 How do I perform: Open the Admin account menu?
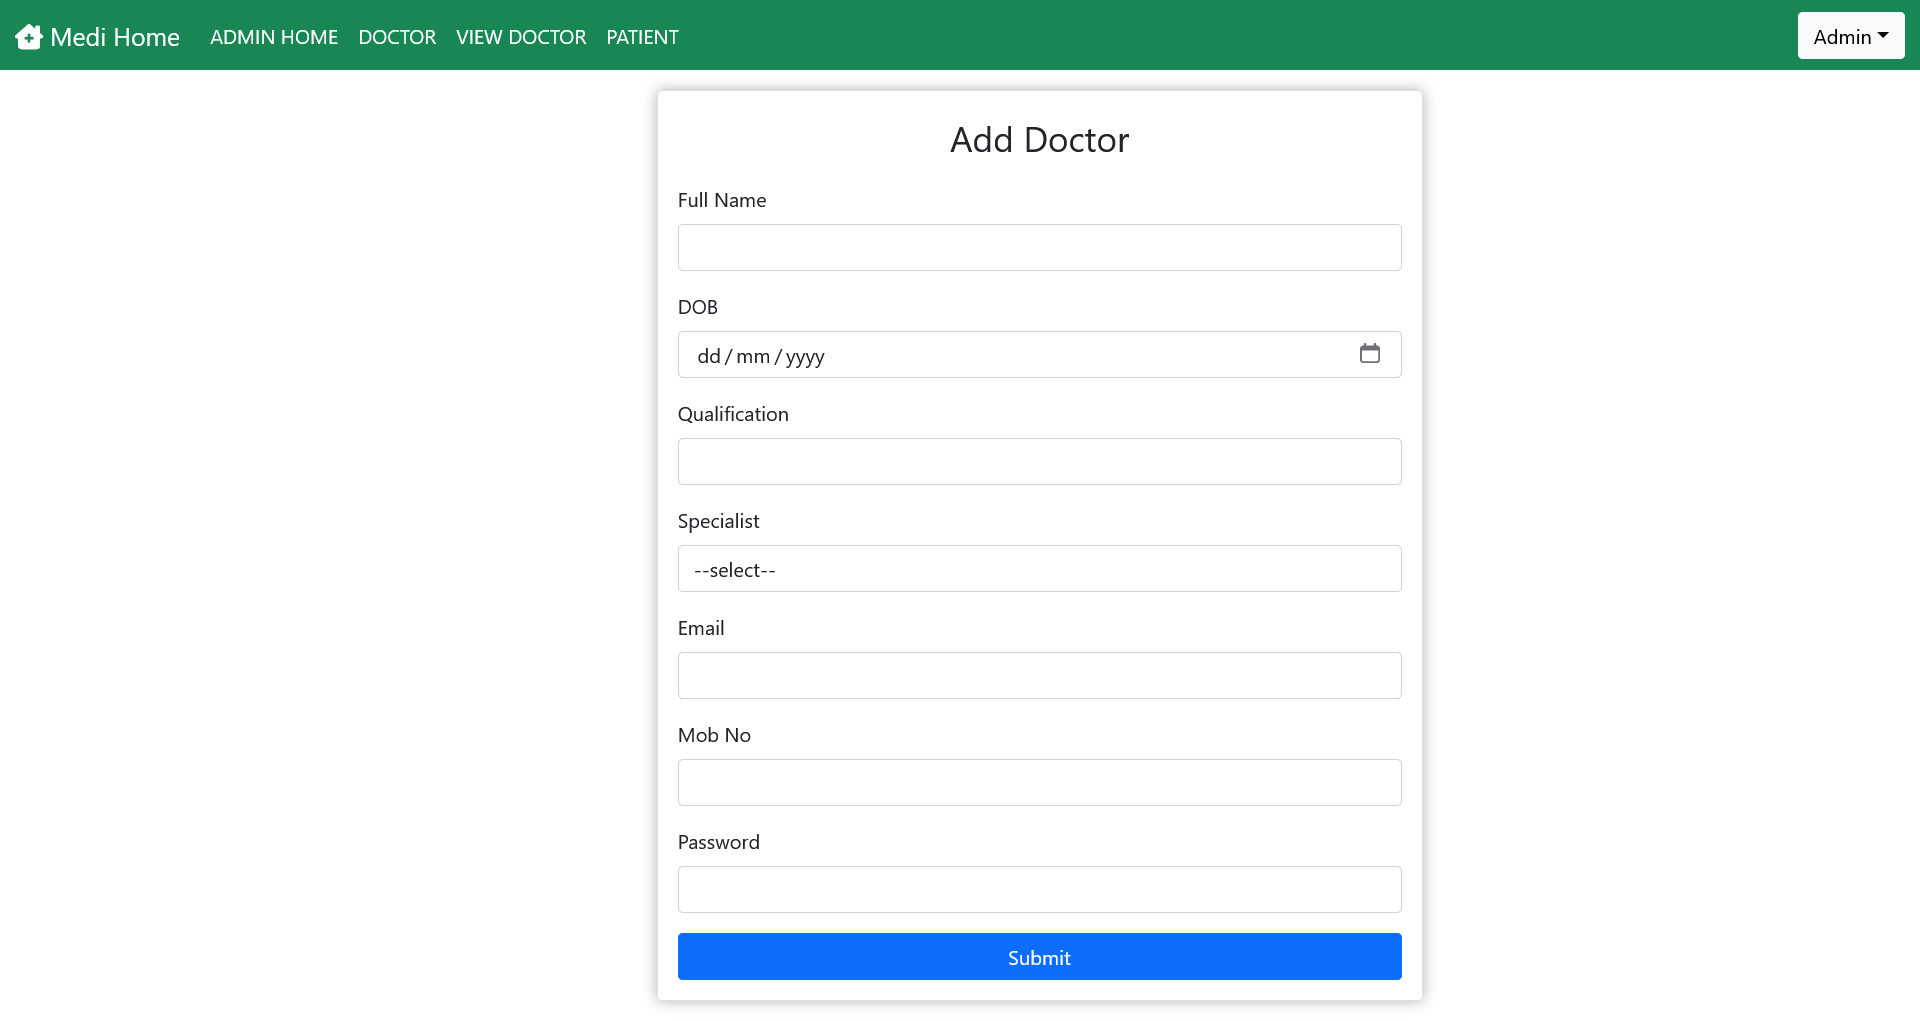(1850, 36)
